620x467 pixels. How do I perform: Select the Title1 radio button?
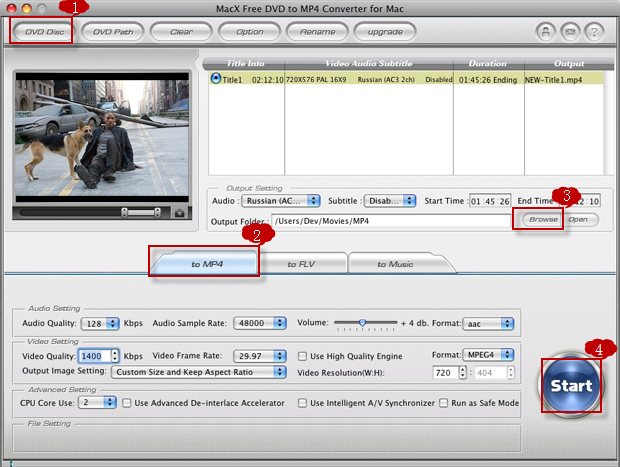click(x=215, y=78)
